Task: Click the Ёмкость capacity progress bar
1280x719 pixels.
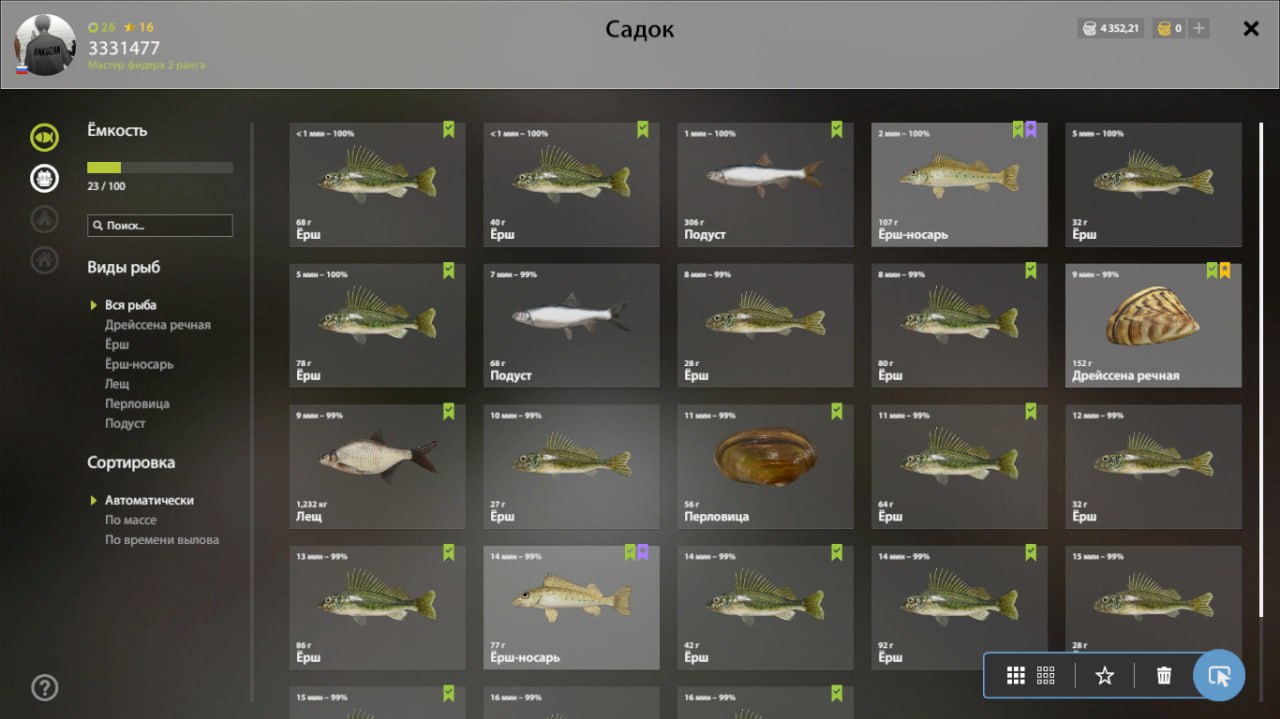Action: pos(160,167)
